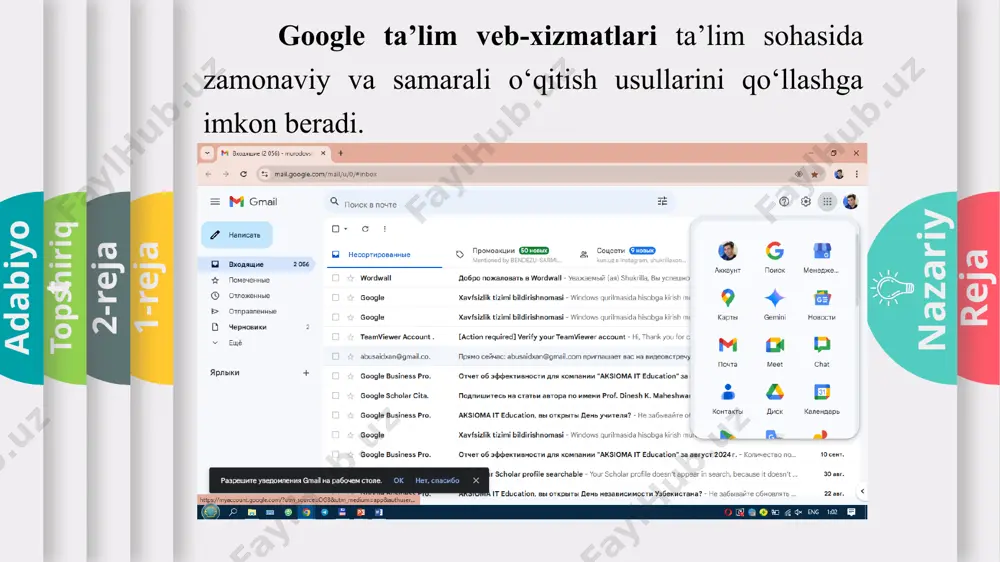Viewport: 1000px width, 562px height.
Task: Open the account avatar in Gmail header
Action: 850,202
